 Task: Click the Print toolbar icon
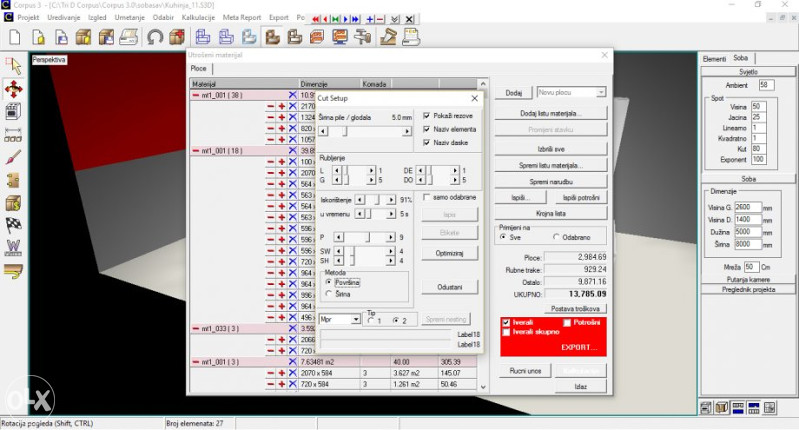[129, 37]
